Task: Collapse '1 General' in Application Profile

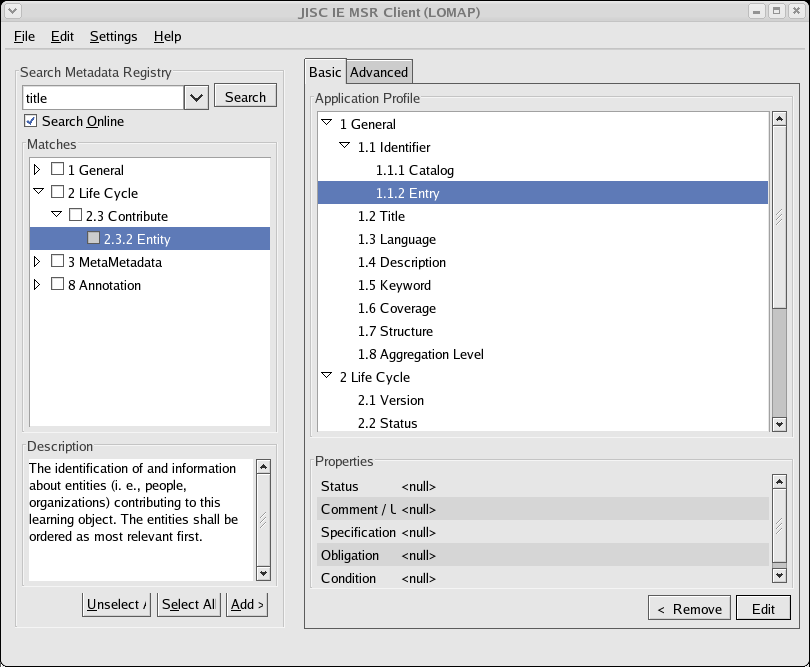Action: pos(326,123)
